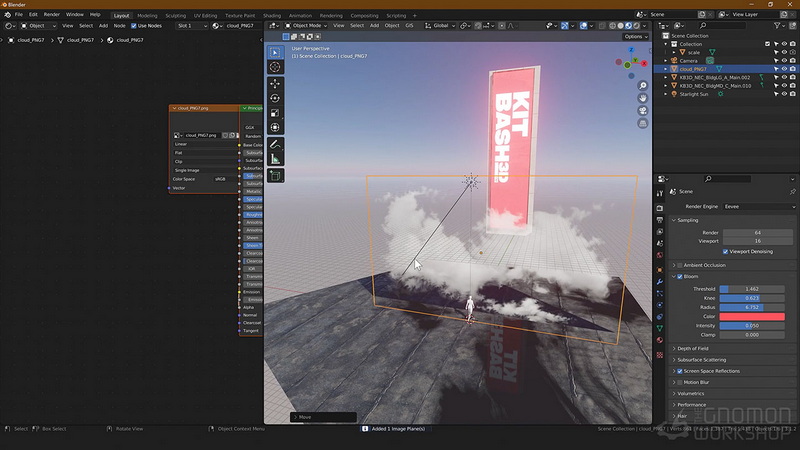Image resolution: width=800 pixels, height=450 pixels.
Task: Open the Object Data properties tab
Action: coord(660,329)
